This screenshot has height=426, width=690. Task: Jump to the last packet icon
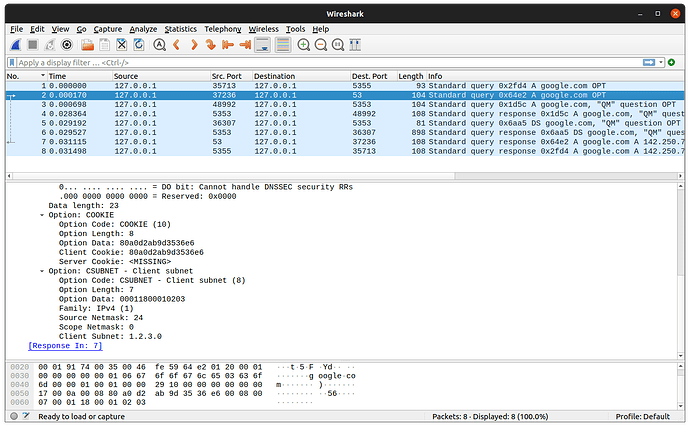click(245, 45)
